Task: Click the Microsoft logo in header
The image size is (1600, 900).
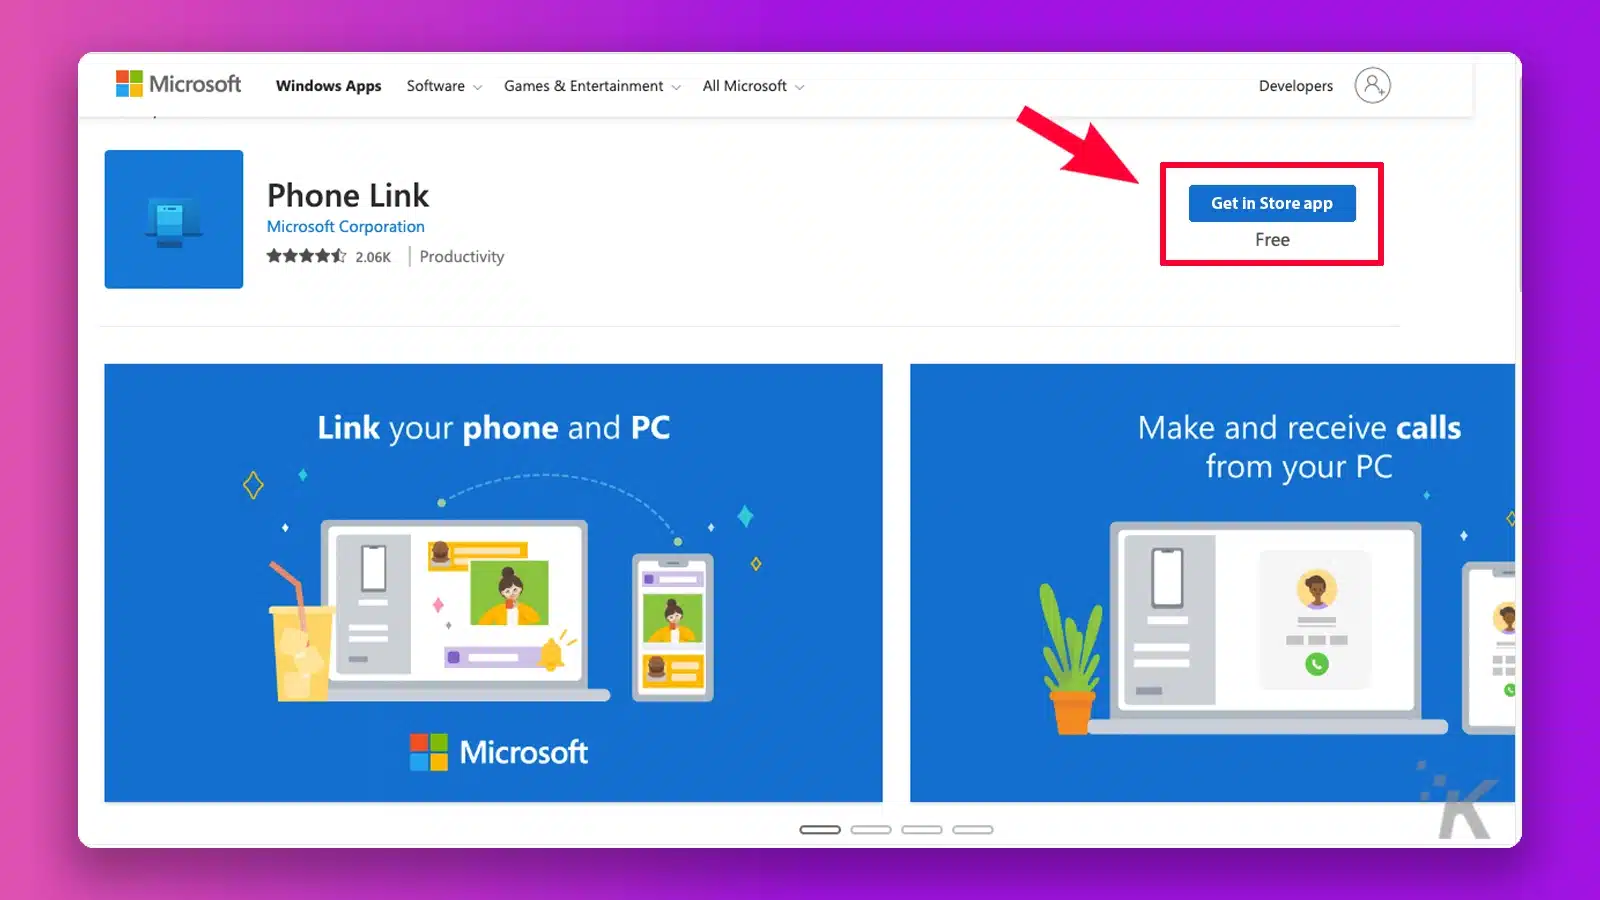Action: click(178, 84)
